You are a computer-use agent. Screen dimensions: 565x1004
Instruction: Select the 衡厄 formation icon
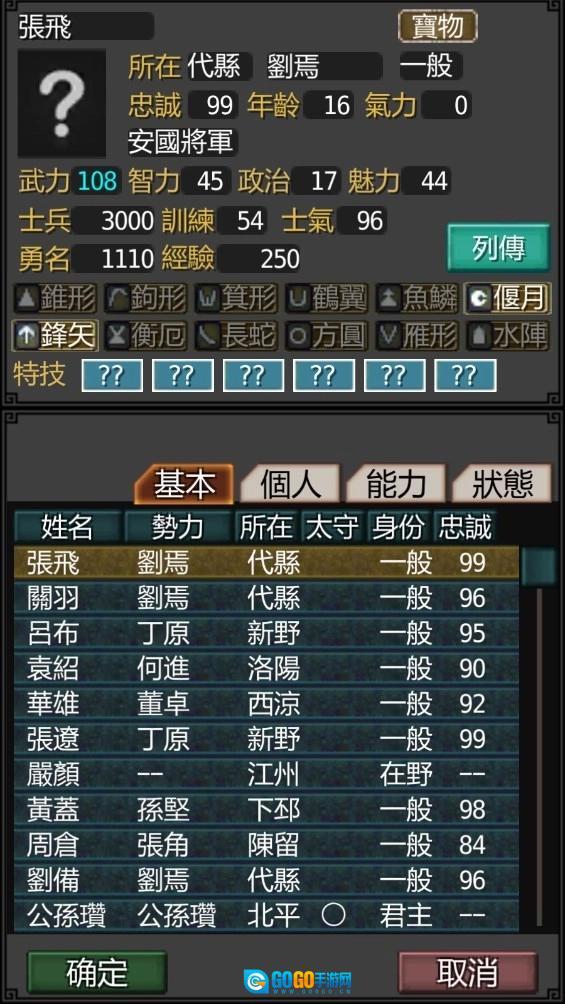pyautogui.click(x=145, y=335)
